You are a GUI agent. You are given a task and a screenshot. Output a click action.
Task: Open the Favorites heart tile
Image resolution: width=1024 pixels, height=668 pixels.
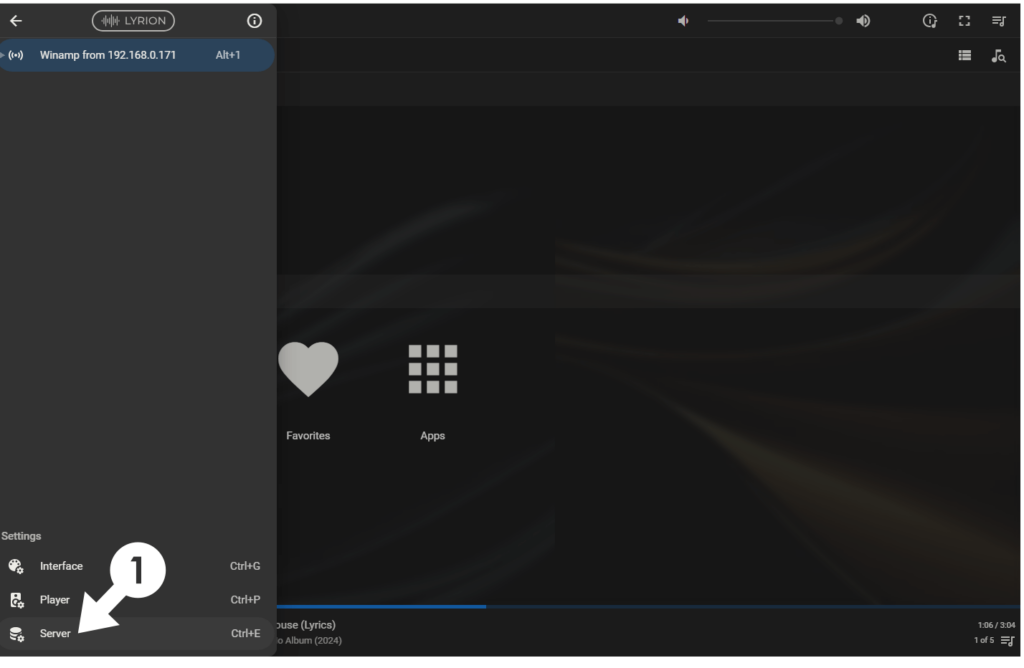coord(308,370)
